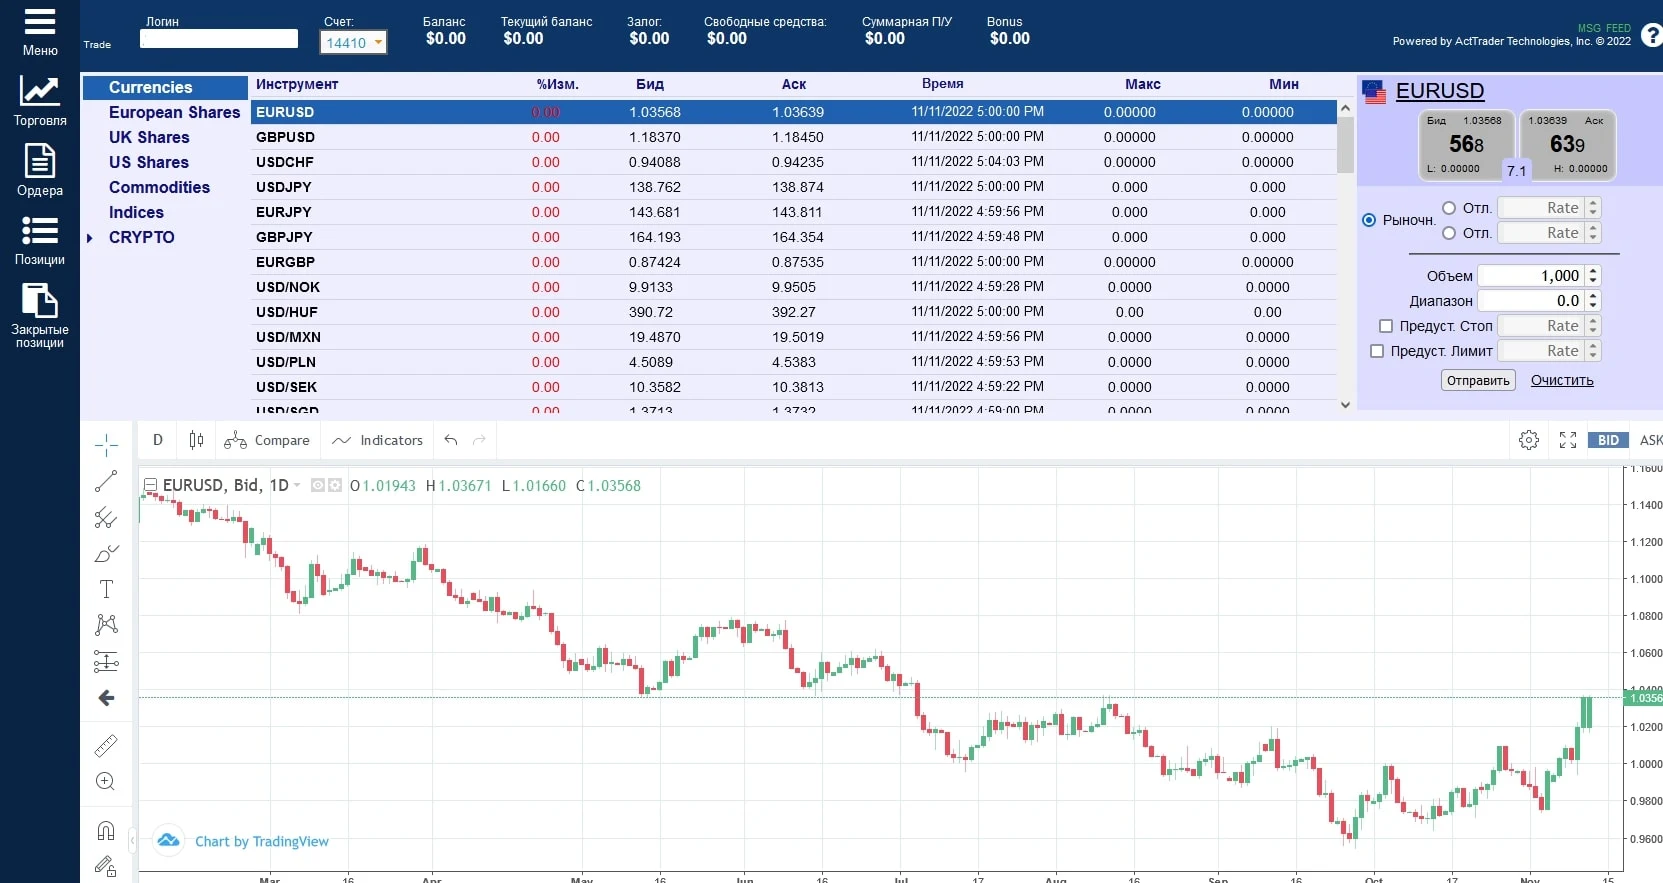The height and width of the screenshot is (883, 1663).
Task: Click the back arrow in chart toolbar
Action: [x=106, y=698]
